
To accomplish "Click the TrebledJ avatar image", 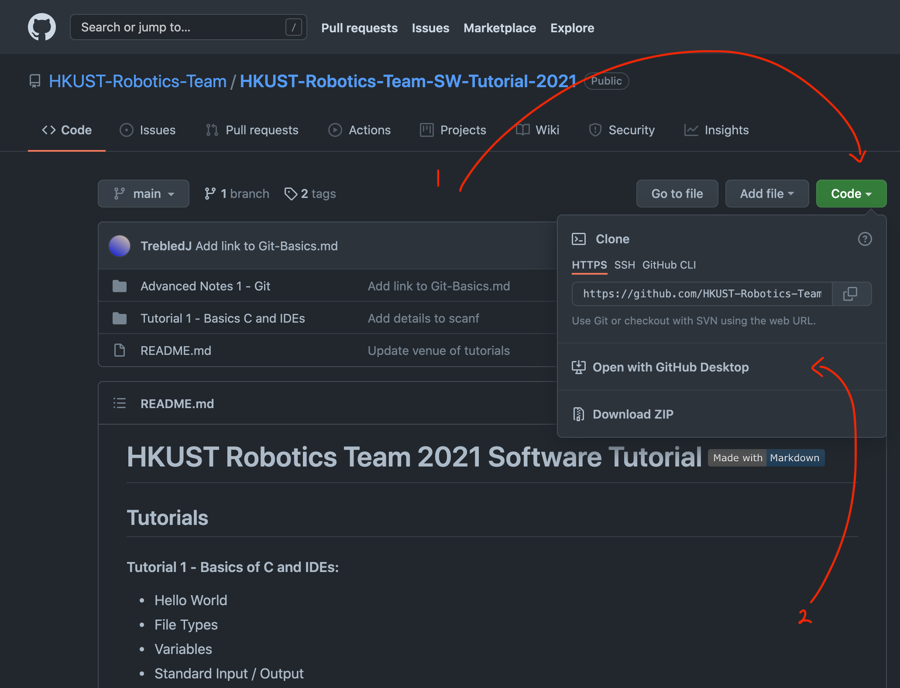I will [120, 246].
